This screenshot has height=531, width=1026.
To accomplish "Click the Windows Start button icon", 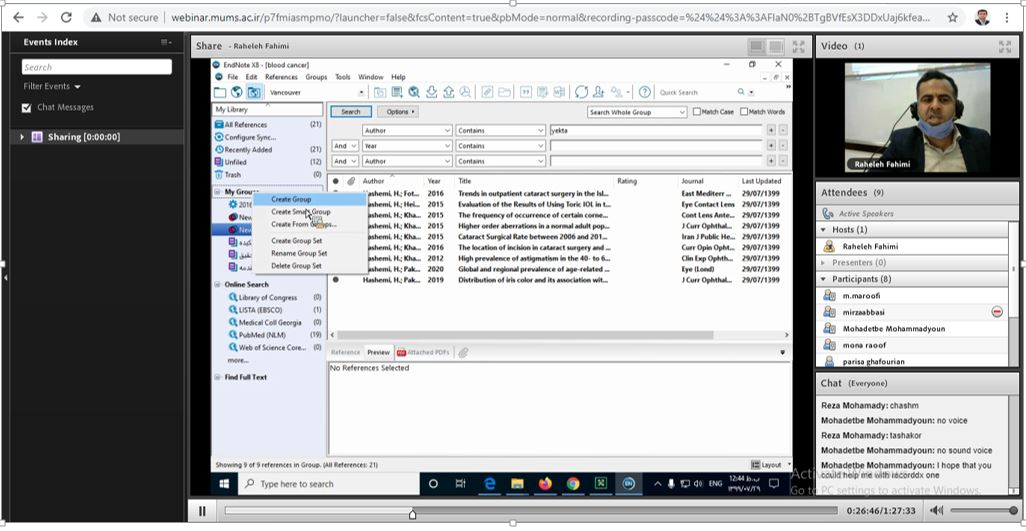I will click(x=224, y=484).
